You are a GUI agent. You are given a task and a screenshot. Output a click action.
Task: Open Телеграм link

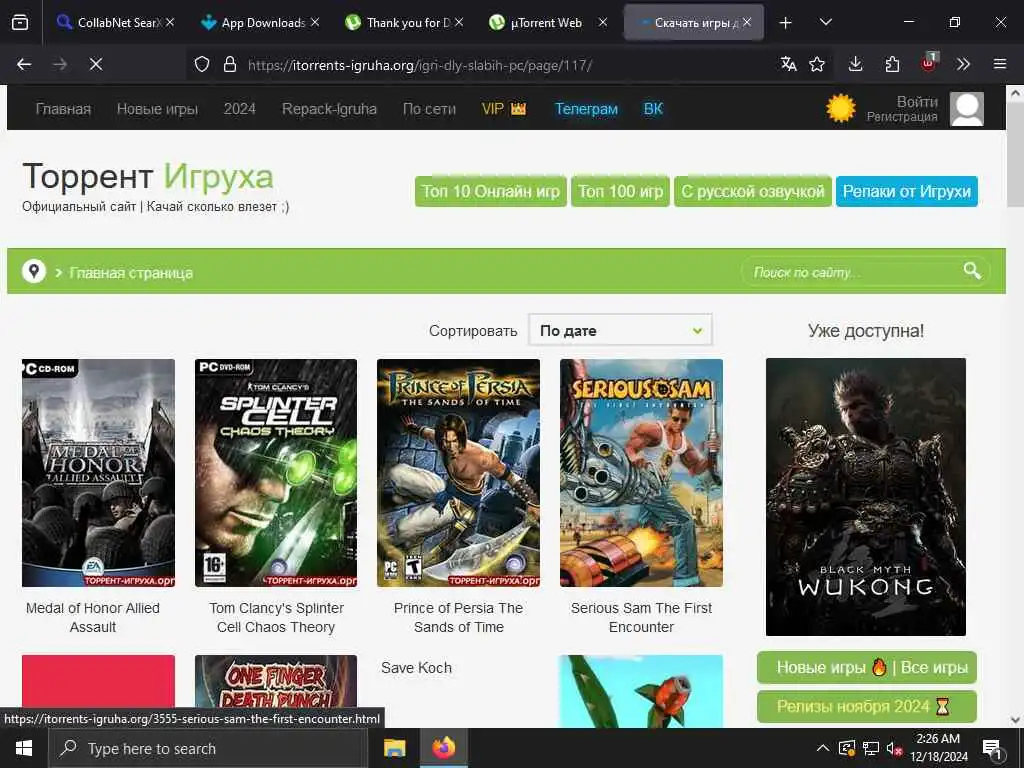(586, 109)
